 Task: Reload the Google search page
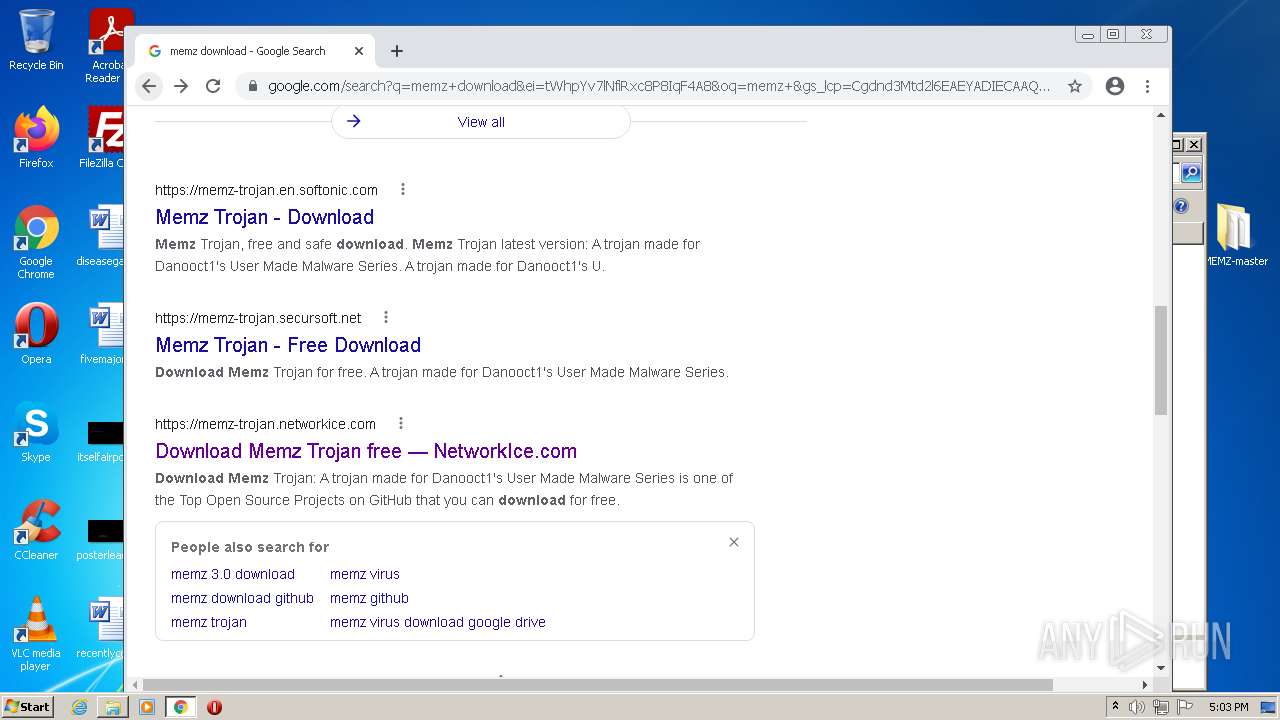coord(213,86)
